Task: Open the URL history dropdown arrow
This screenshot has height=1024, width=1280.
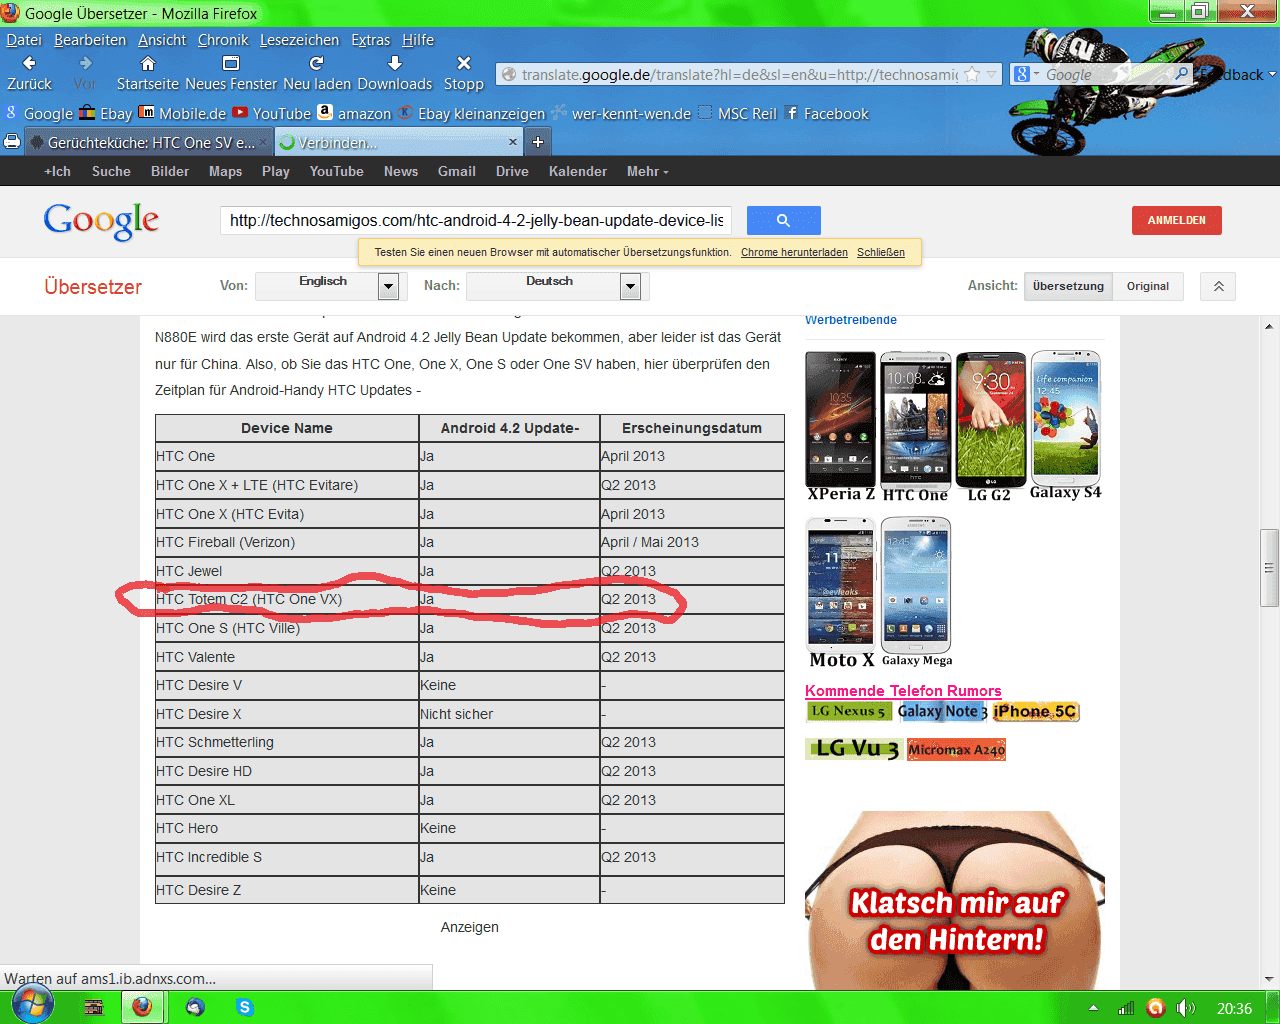Action: point(992,75)
